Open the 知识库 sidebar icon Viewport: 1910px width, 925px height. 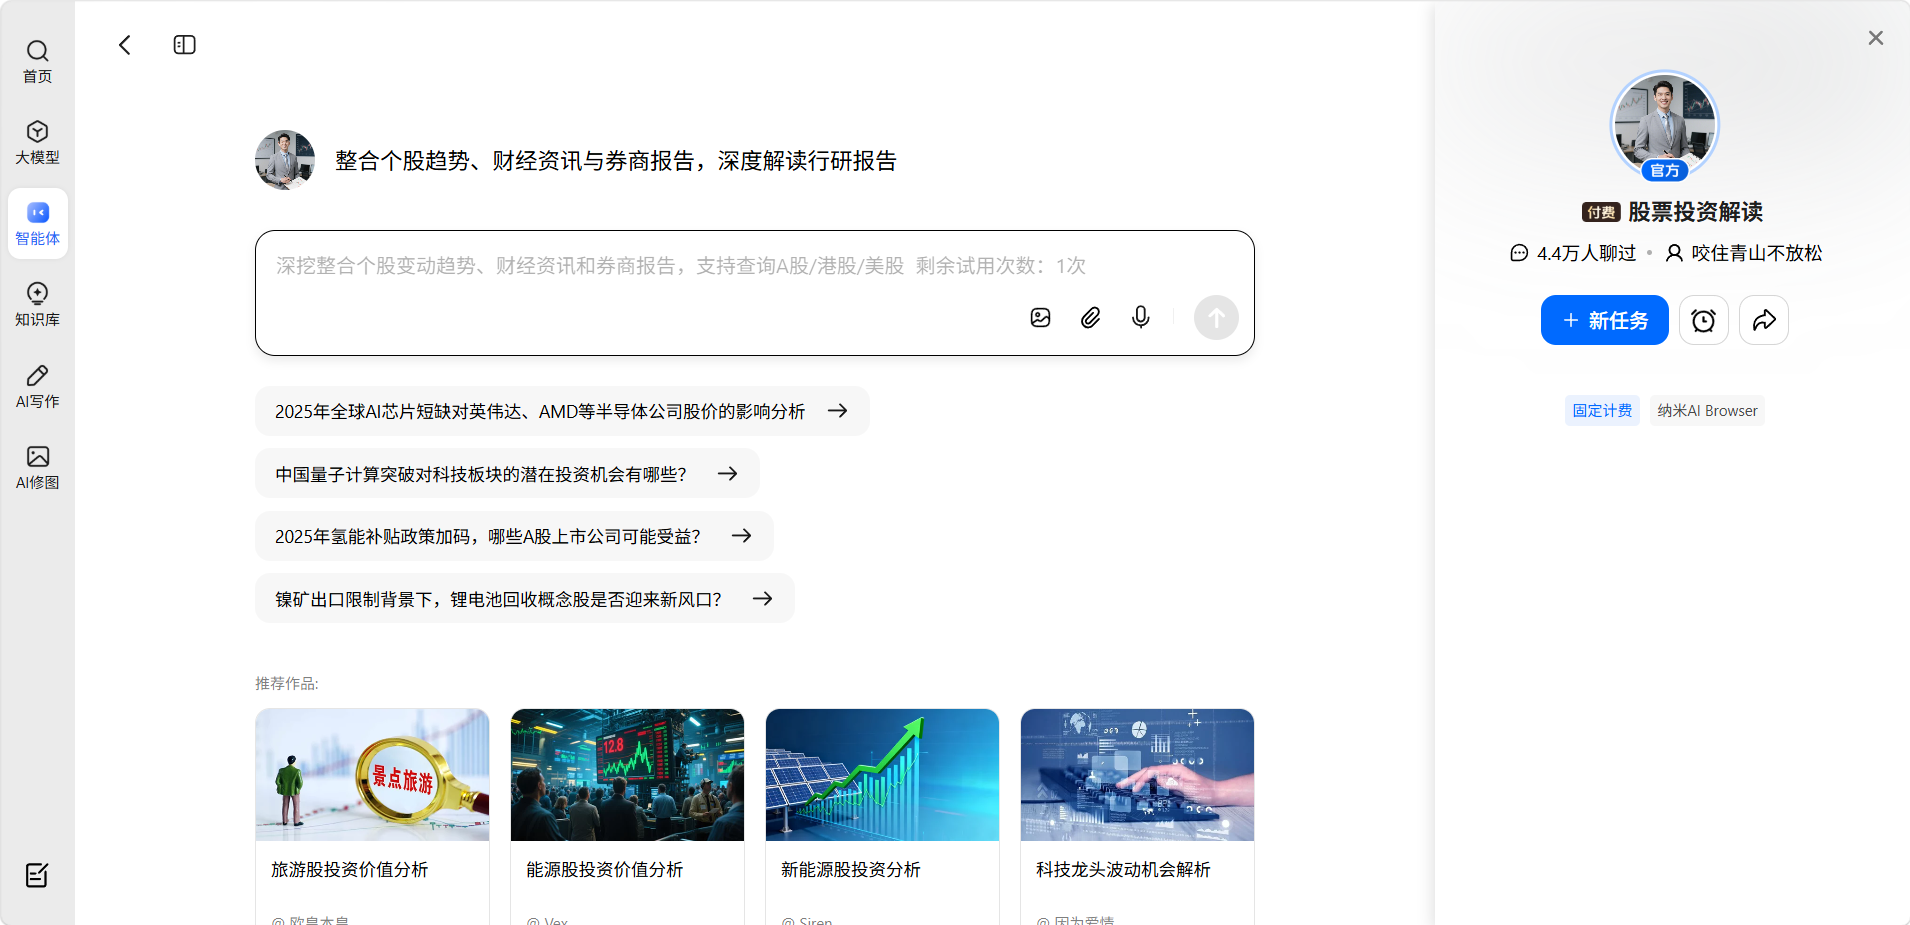[38, 304]
